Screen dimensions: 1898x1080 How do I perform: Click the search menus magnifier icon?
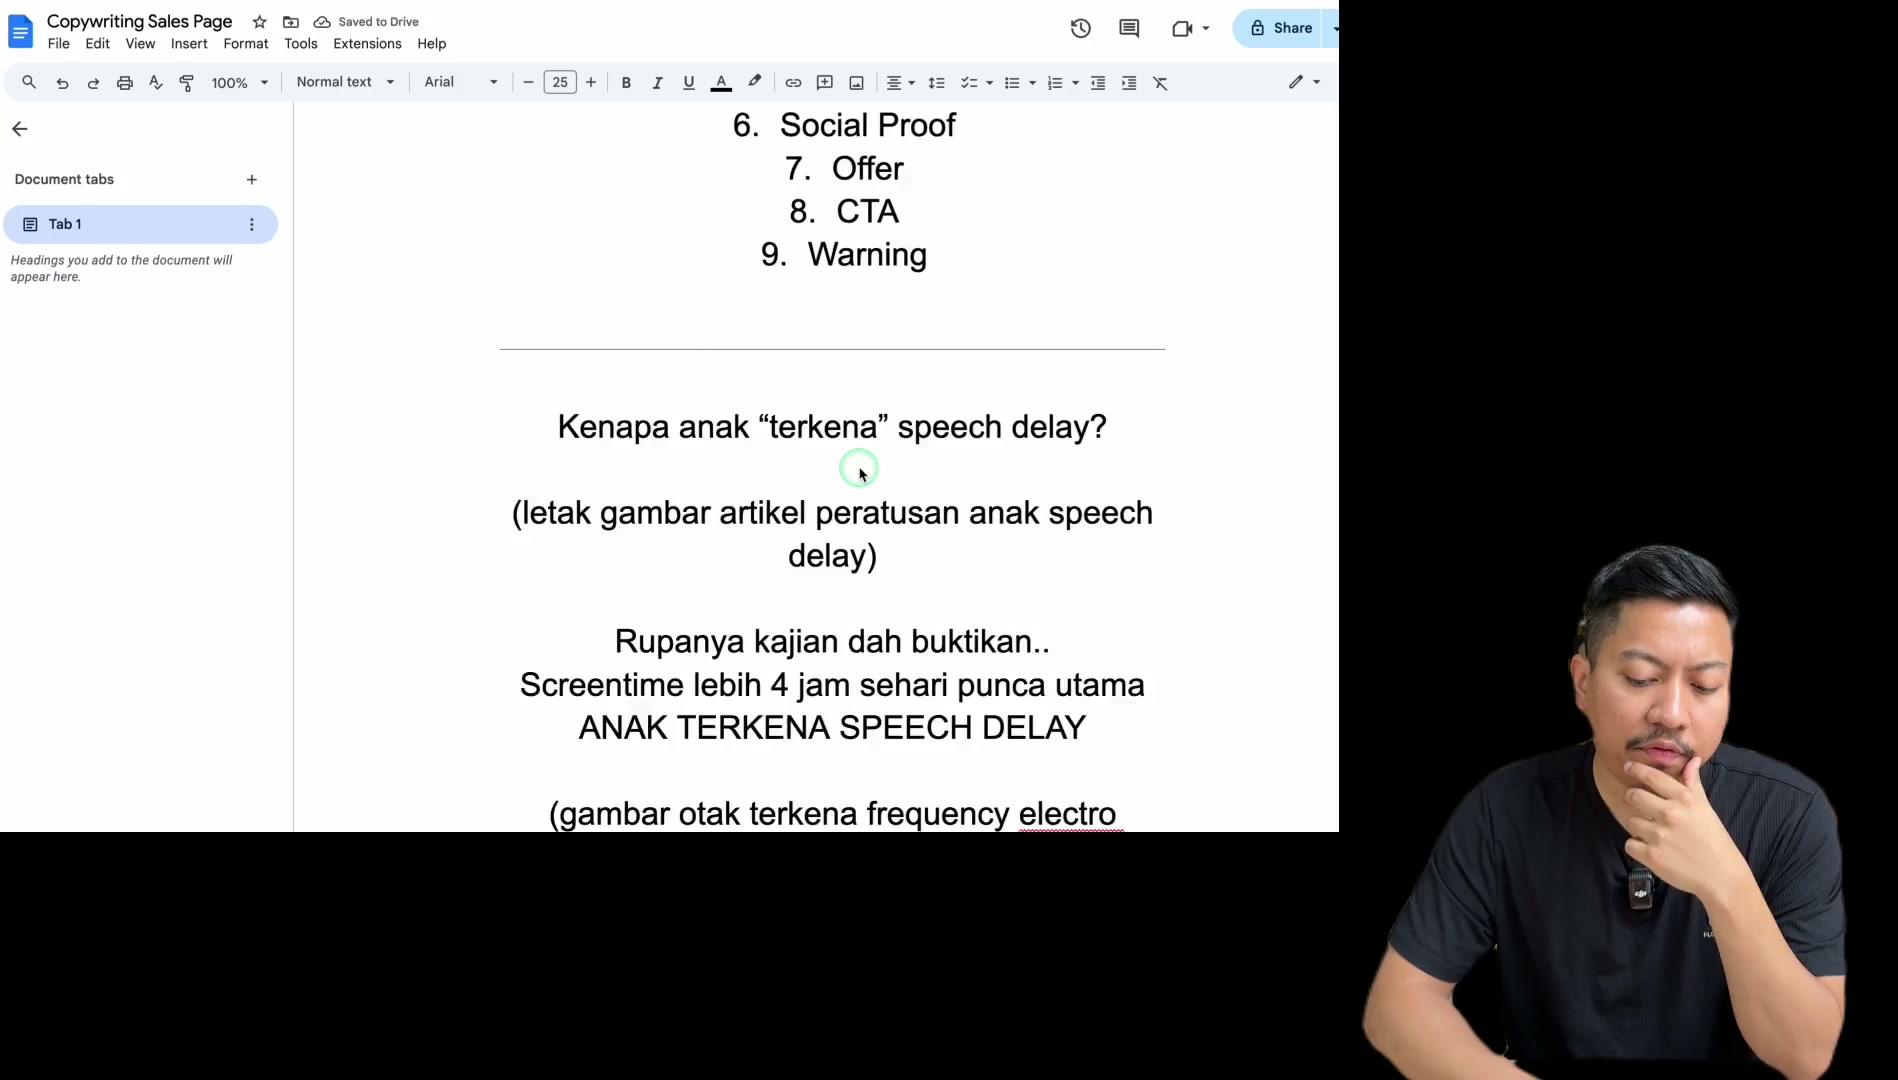pos(29,83)
